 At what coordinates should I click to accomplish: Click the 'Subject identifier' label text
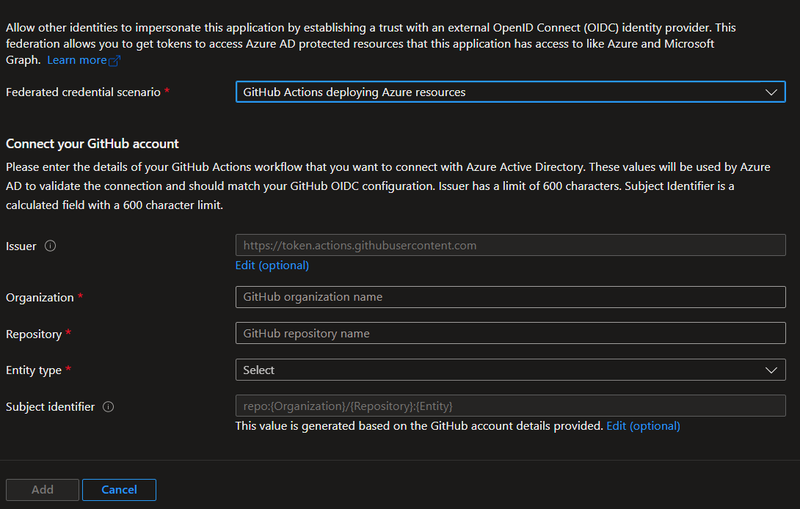pos(50,407)
